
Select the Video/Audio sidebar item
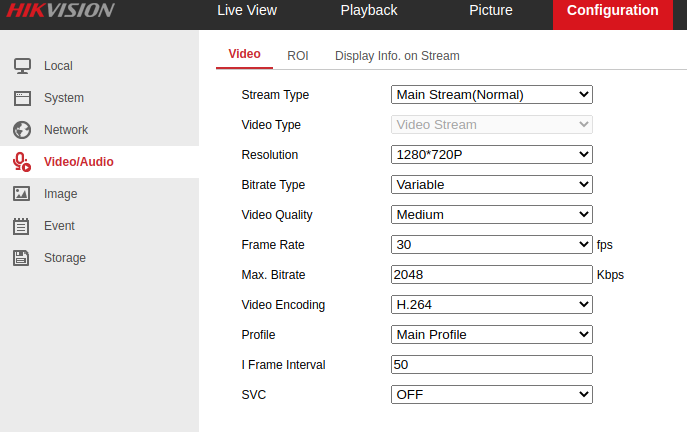(99, 162)
